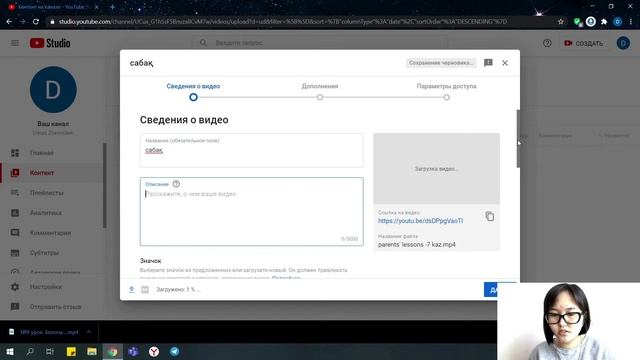Open Windows taskbar search
The height and width of the screenshot is (360, 640).
[30, 351]
